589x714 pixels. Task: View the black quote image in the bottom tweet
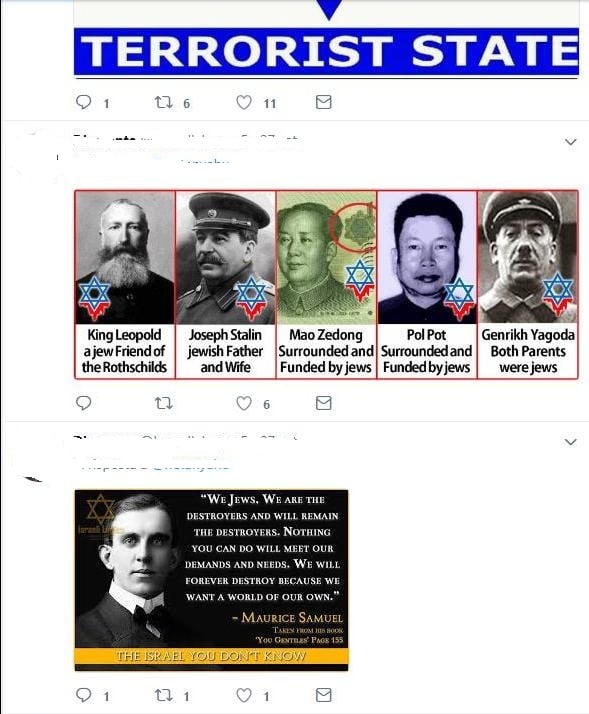click(211, 580)
